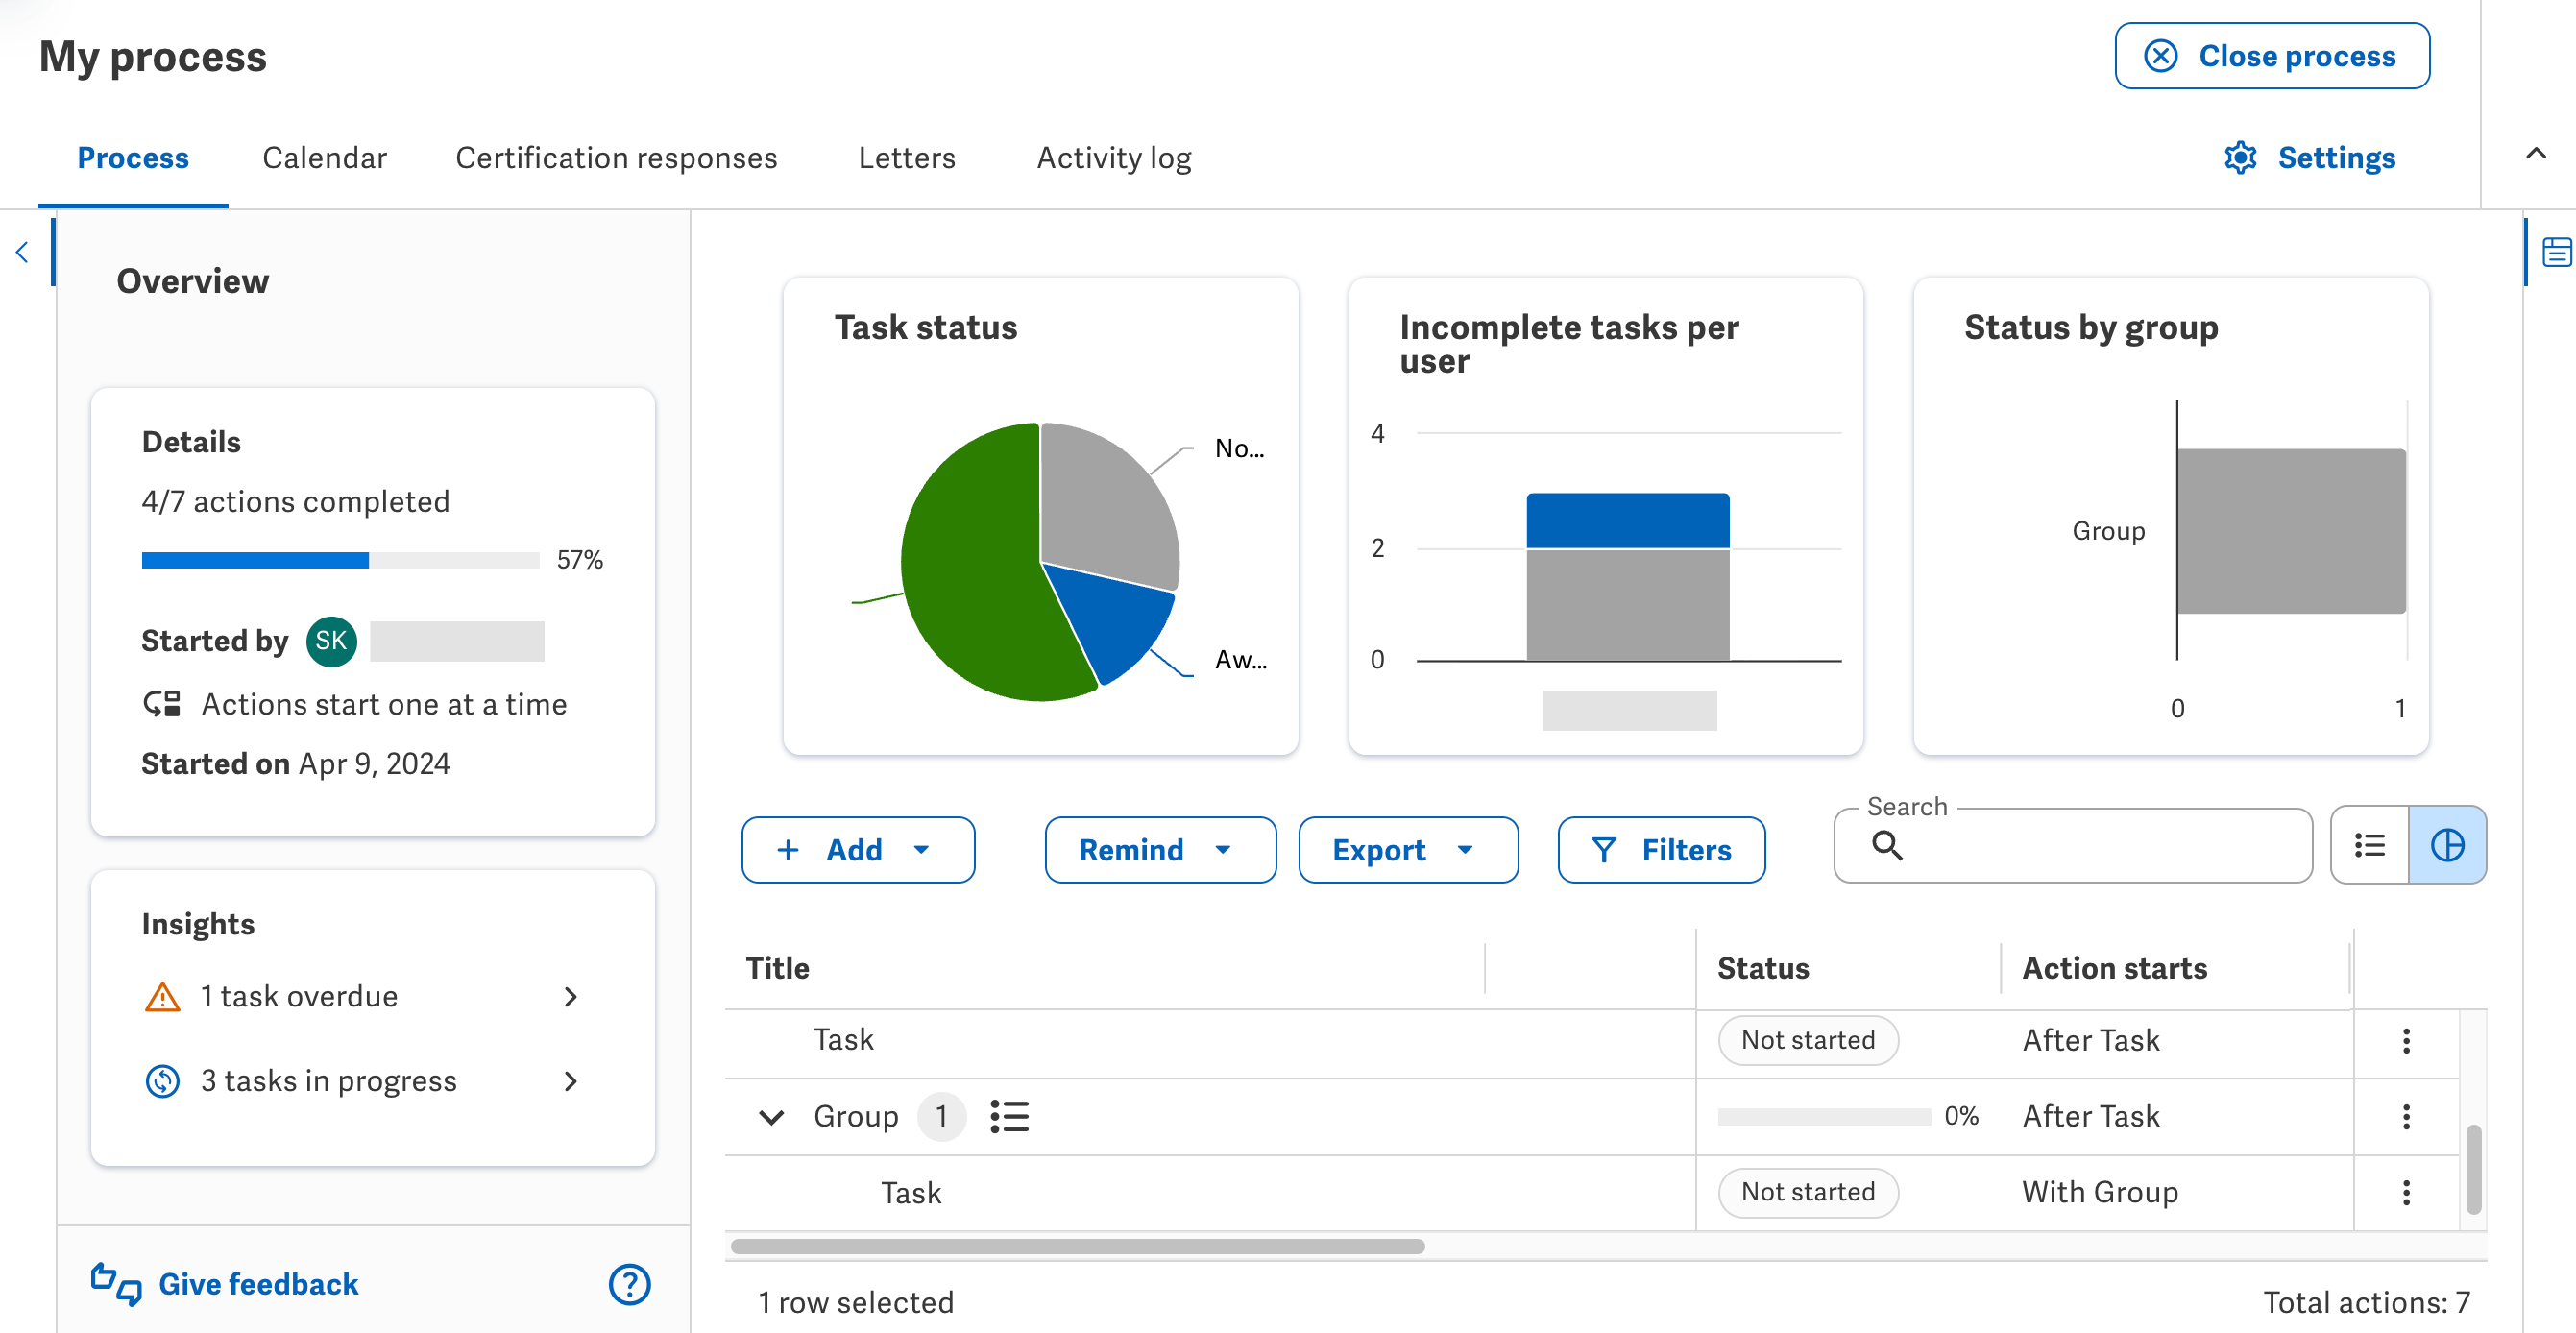Open help with the question mark icon
This screenshot has width=2576, height=1333.
pyautogui.click(x=629, y=1284)
